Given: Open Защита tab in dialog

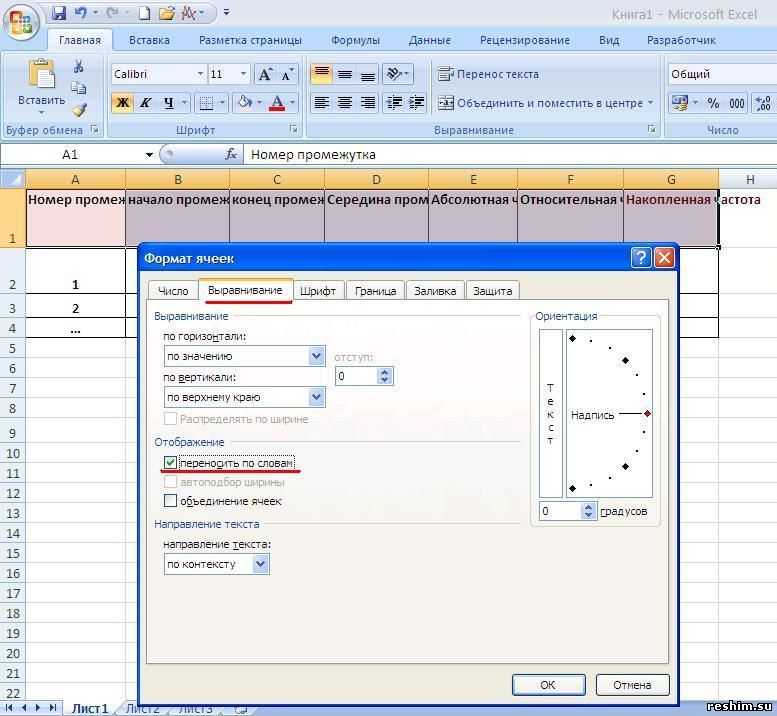Looking at the screenshot, I should pyautogui.click(x=492, y=291).
